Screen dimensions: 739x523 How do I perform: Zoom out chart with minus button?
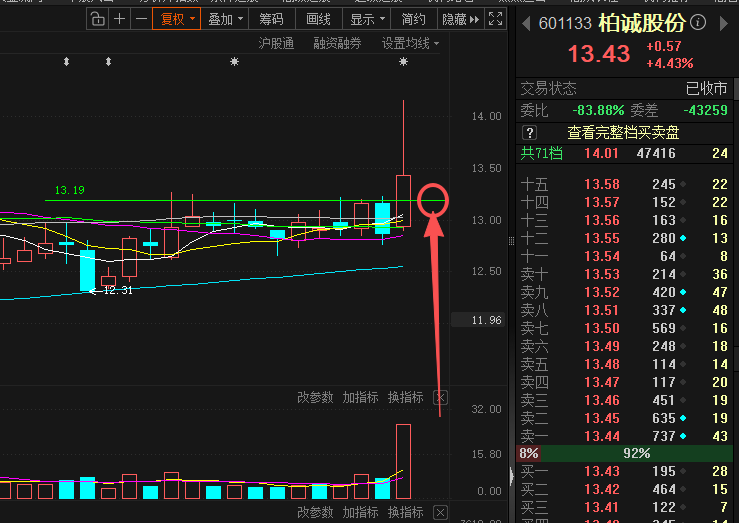[x=141, y=19]
